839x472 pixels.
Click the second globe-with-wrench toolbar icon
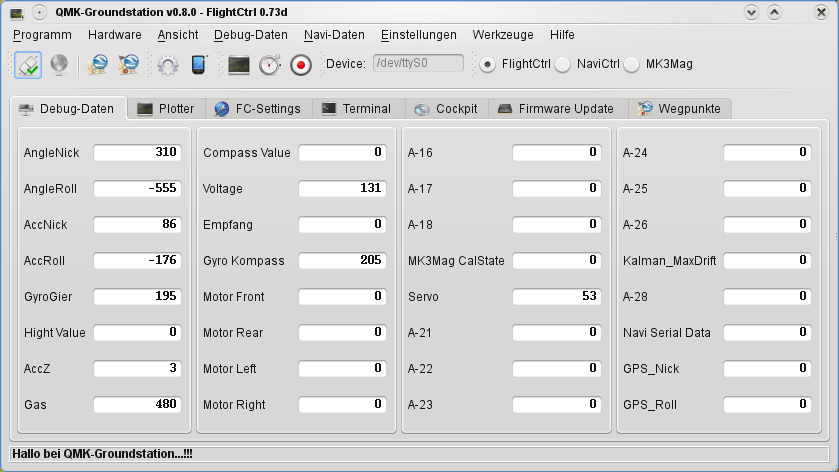click(128, 64)
